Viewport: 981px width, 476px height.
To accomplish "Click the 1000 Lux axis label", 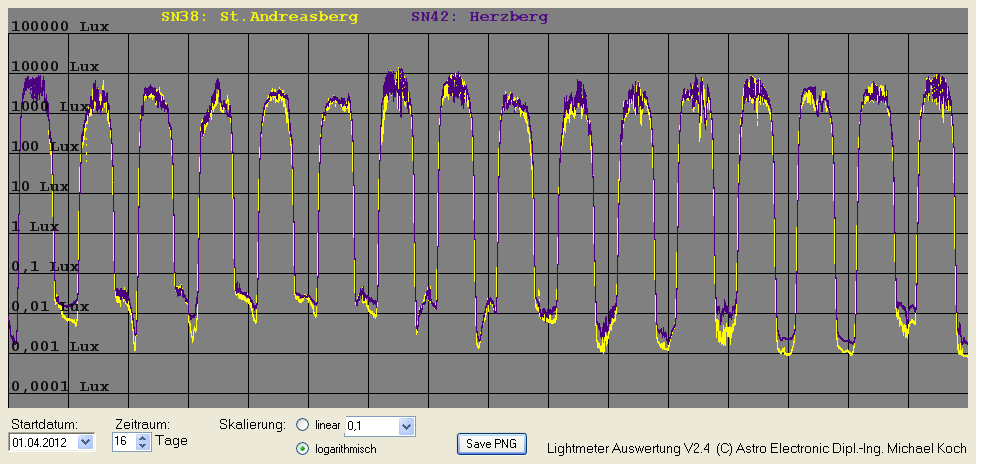I will coord(51,106).
